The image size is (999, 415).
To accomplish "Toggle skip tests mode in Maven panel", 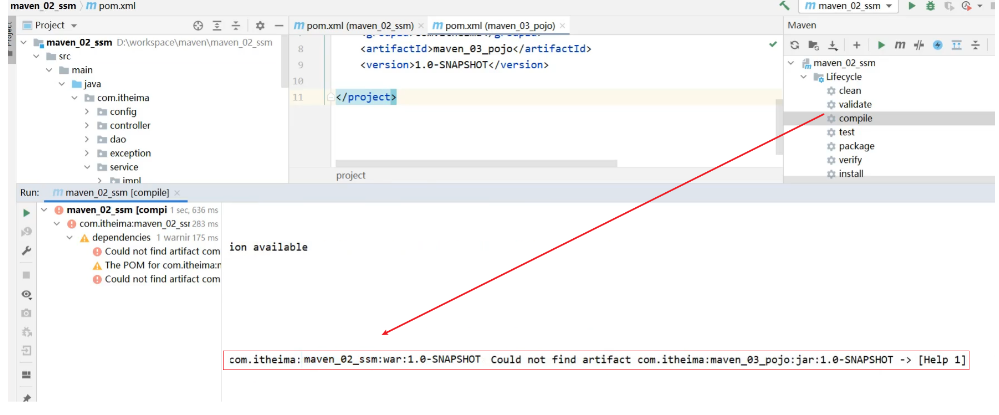I will click(919, 45).
